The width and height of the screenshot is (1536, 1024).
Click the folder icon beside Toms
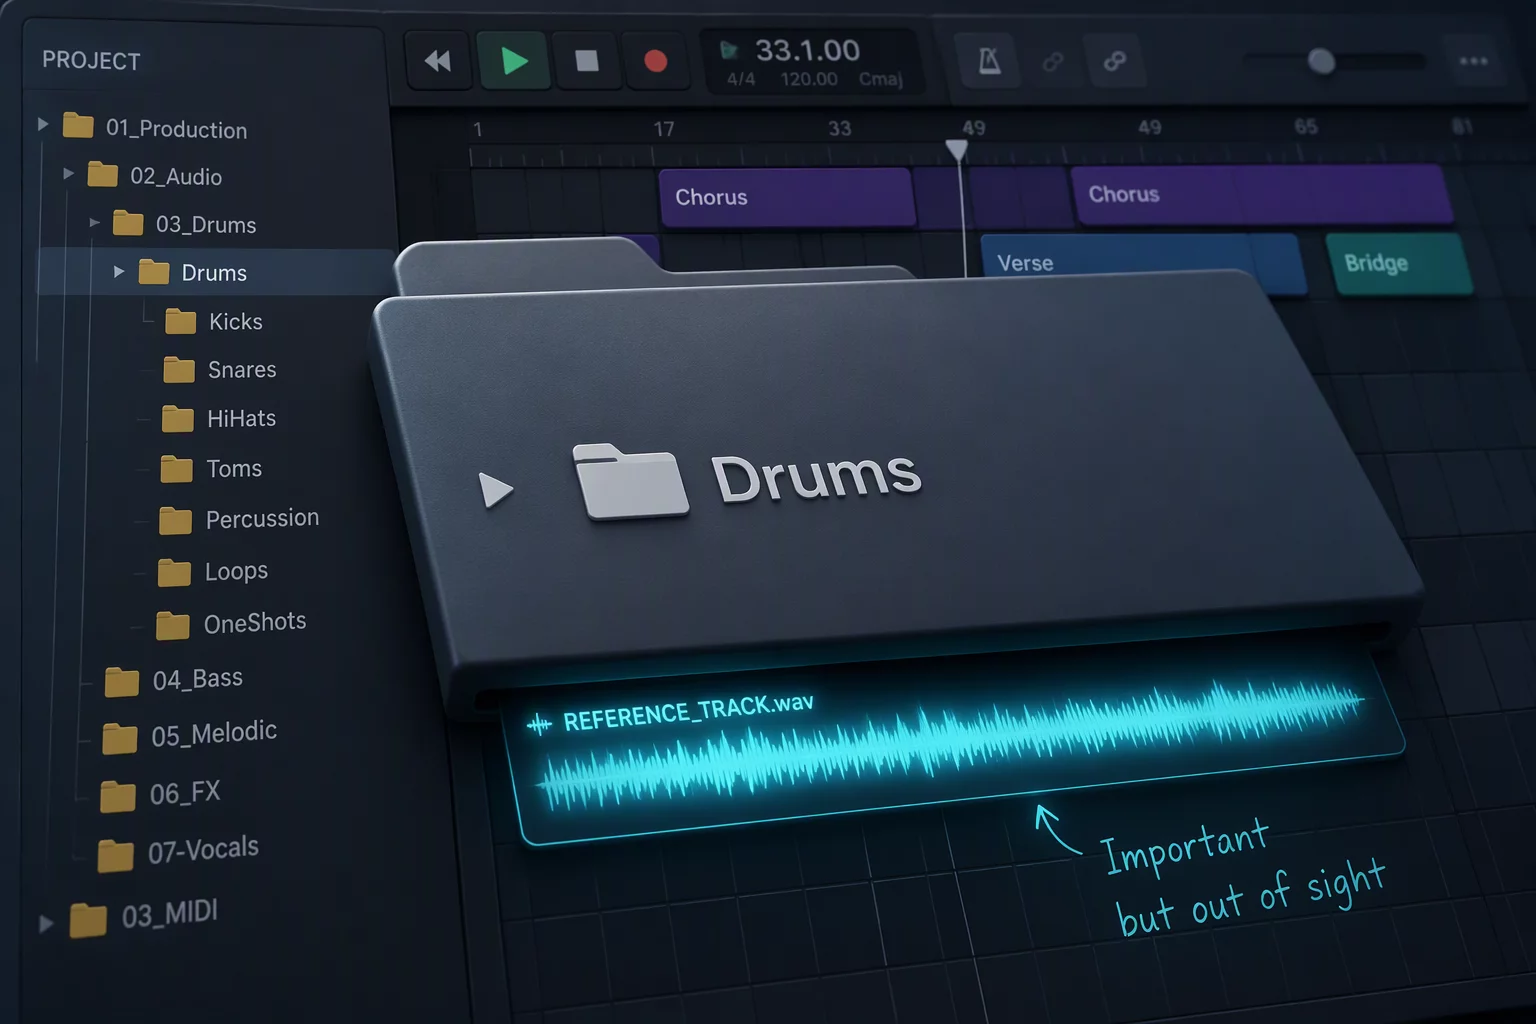coord(177,468)
